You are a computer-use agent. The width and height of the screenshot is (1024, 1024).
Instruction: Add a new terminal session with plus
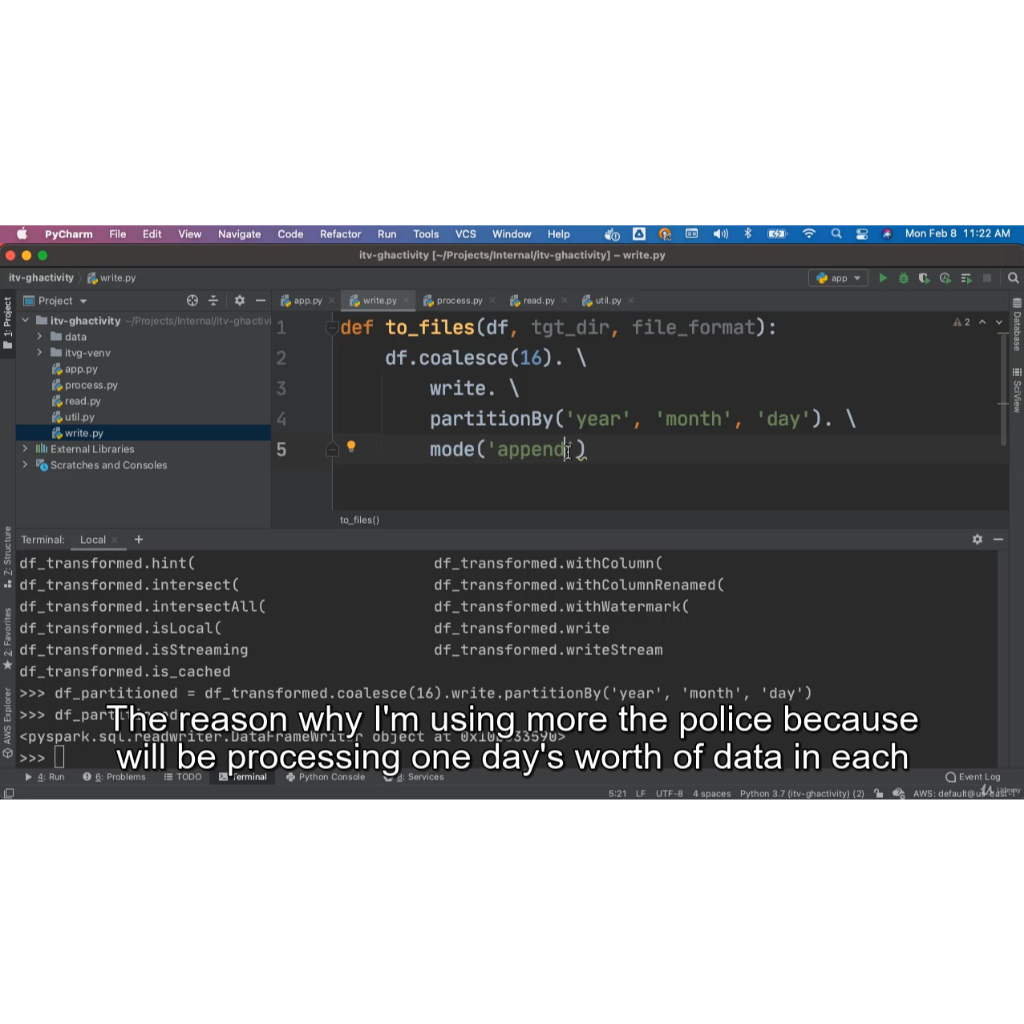coord(138,539)
